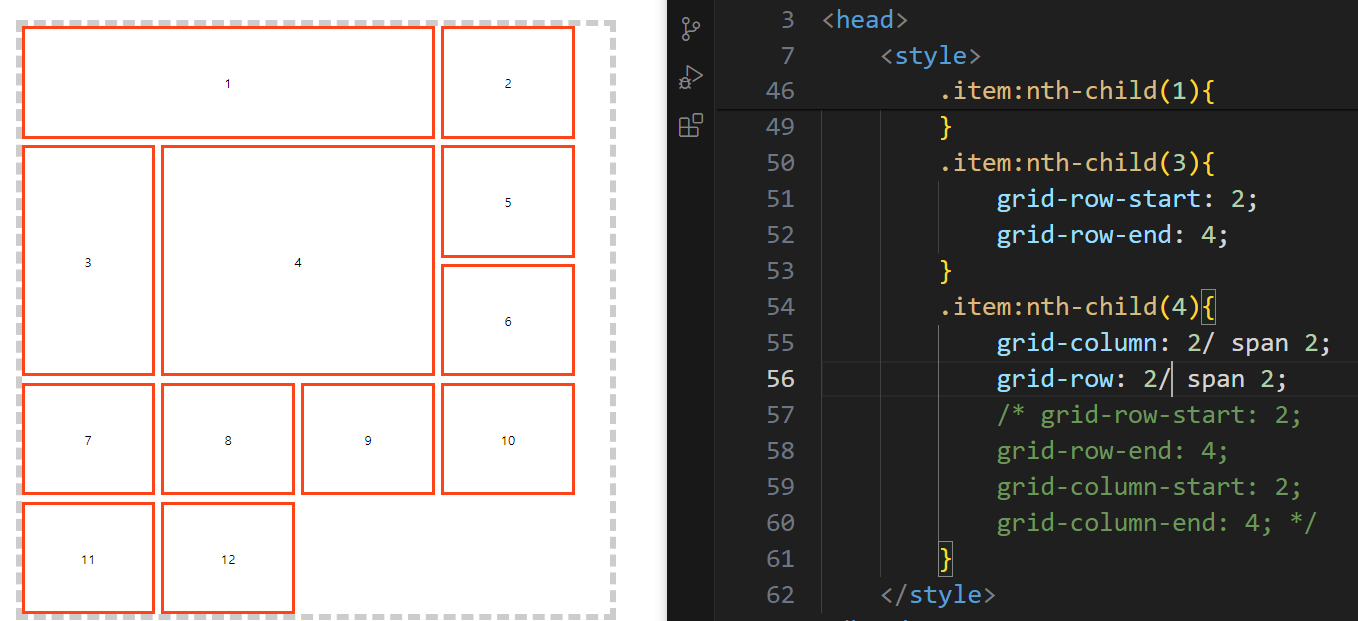Click commented grid-column-start: 2 line
This screenshot has width=1358, height=621.
tap(1149, 487)
